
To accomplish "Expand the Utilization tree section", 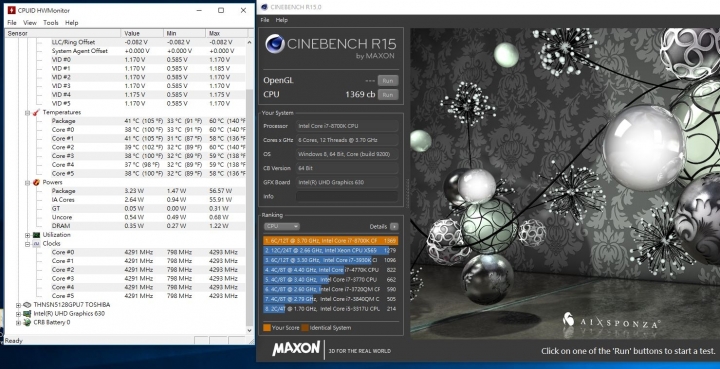I will tap(27, 235).
